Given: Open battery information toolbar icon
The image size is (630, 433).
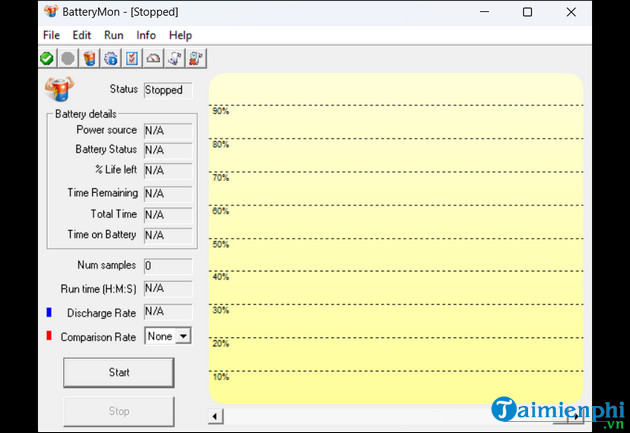Looking at the screenshot, I should pyautogui.click(x=89, y=59).
